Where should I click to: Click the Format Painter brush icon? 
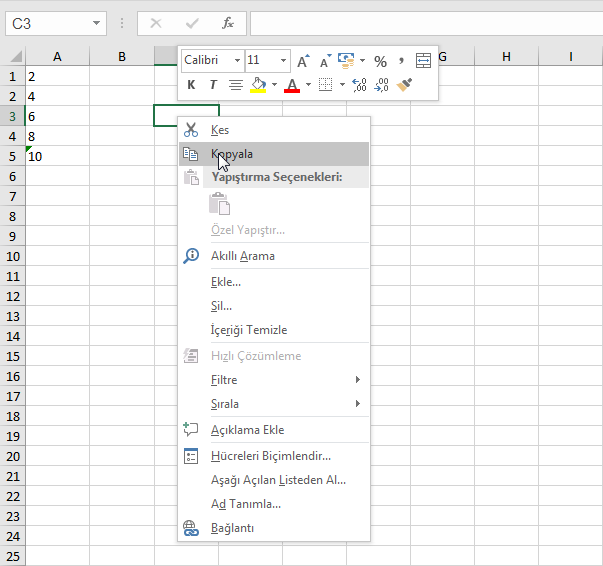(x=404, y=85)
